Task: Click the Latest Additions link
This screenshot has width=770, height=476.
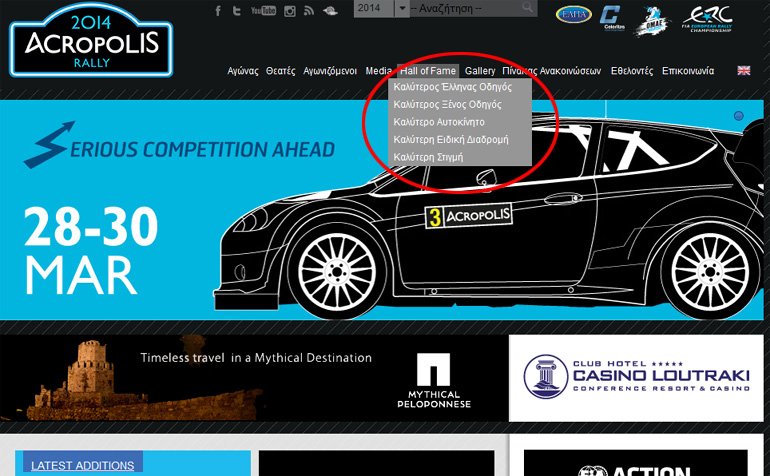Action: coord(82,465)
